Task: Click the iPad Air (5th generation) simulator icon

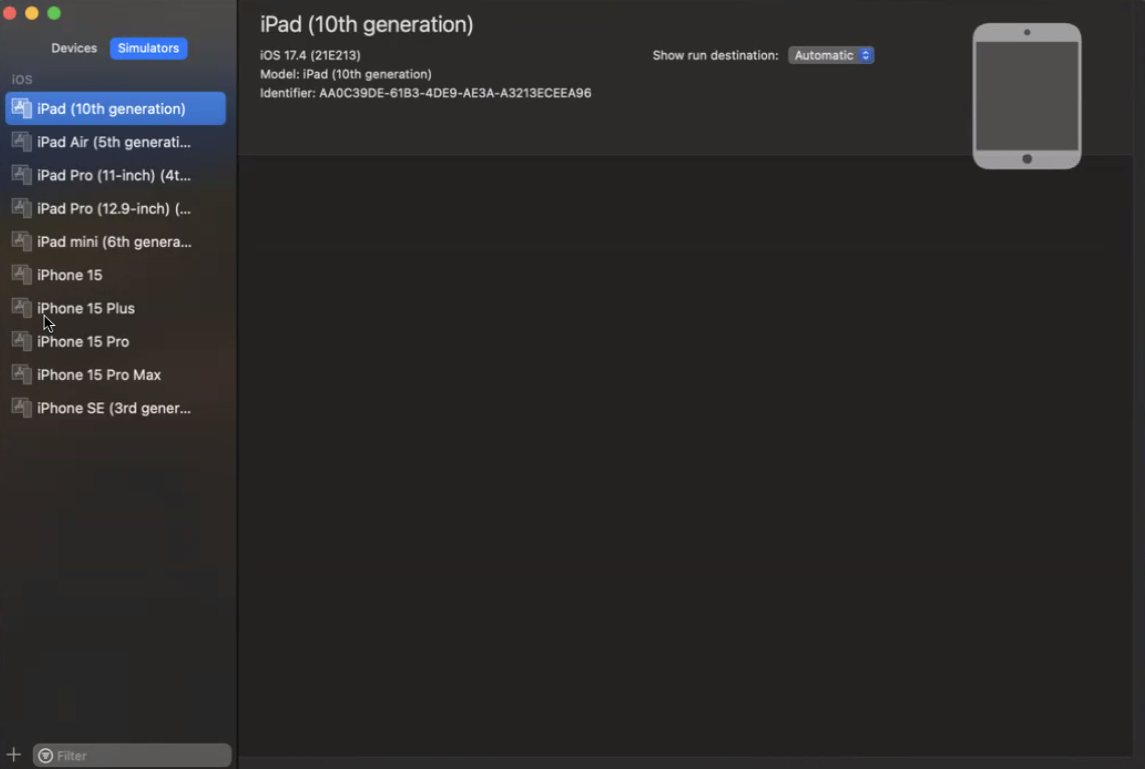Action: 21,142
